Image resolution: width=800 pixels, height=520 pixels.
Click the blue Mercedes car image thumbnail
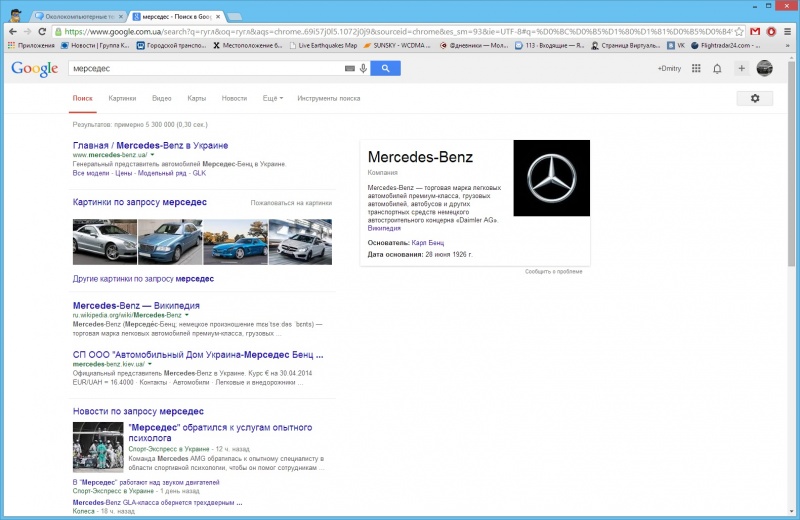pyautogui.click(x=234, y=241)
